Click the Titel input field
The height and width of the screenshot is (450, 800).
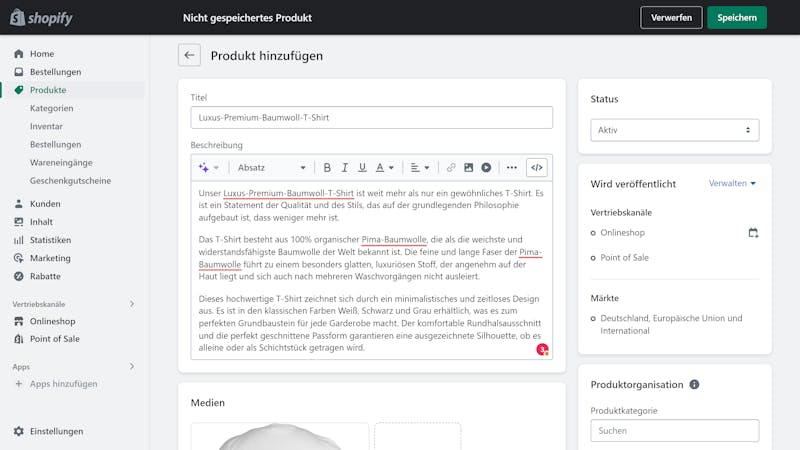[x=371, y=117]
